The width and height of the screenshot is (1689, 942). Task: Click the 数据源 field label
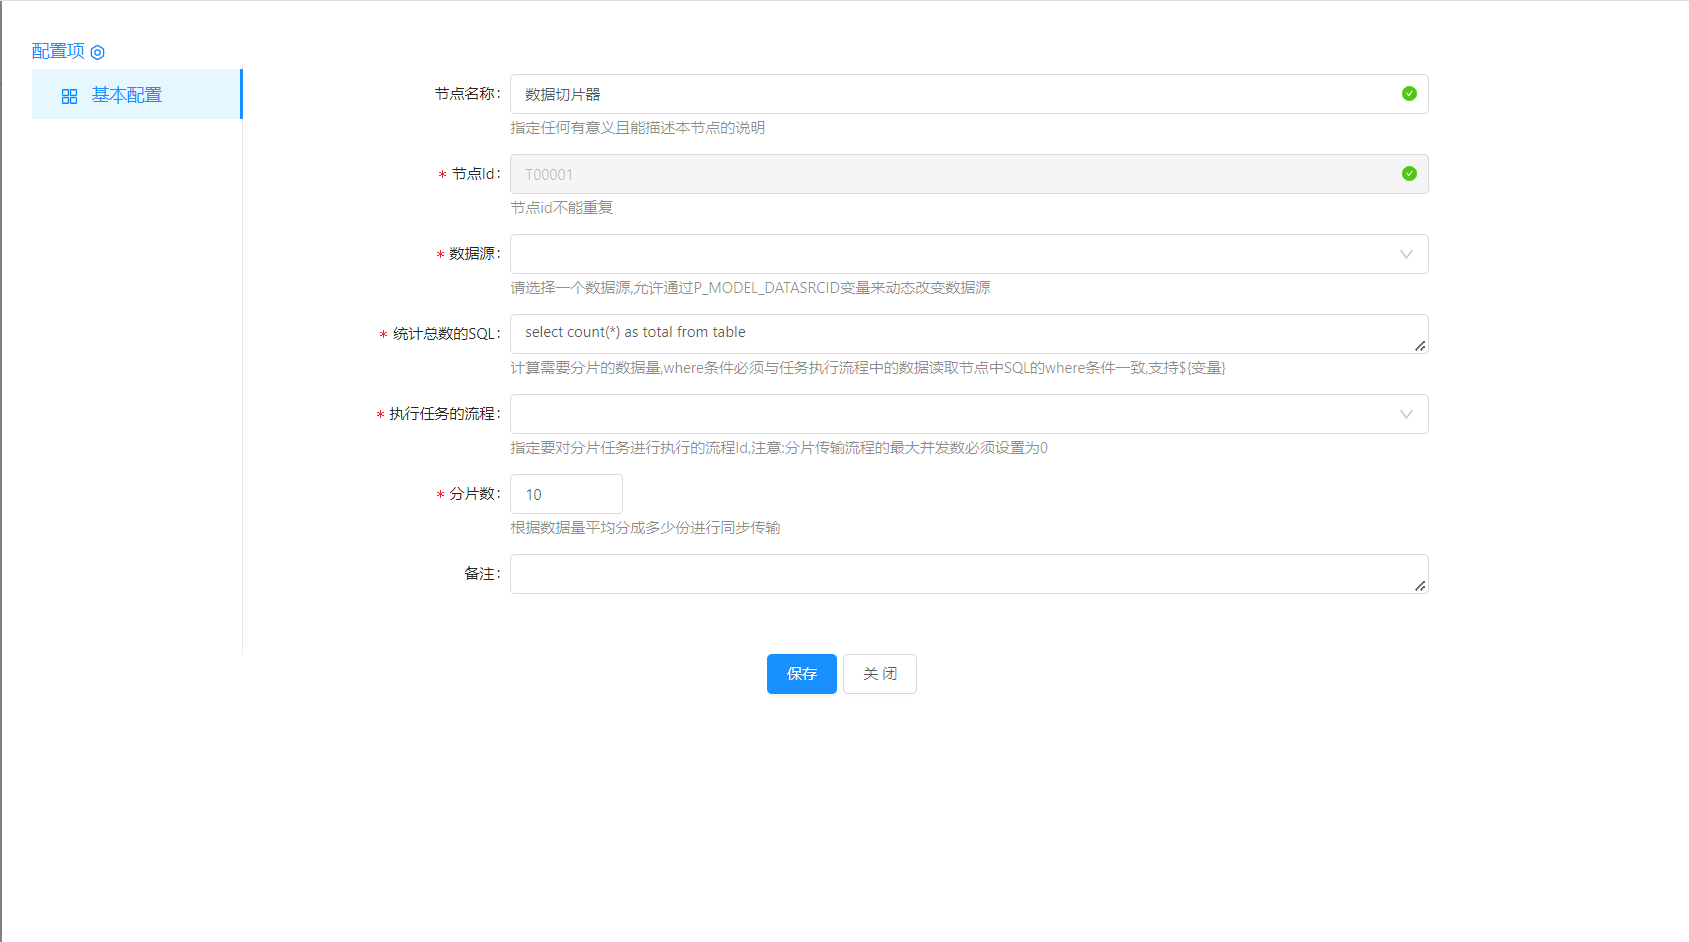tap(473, 254)
